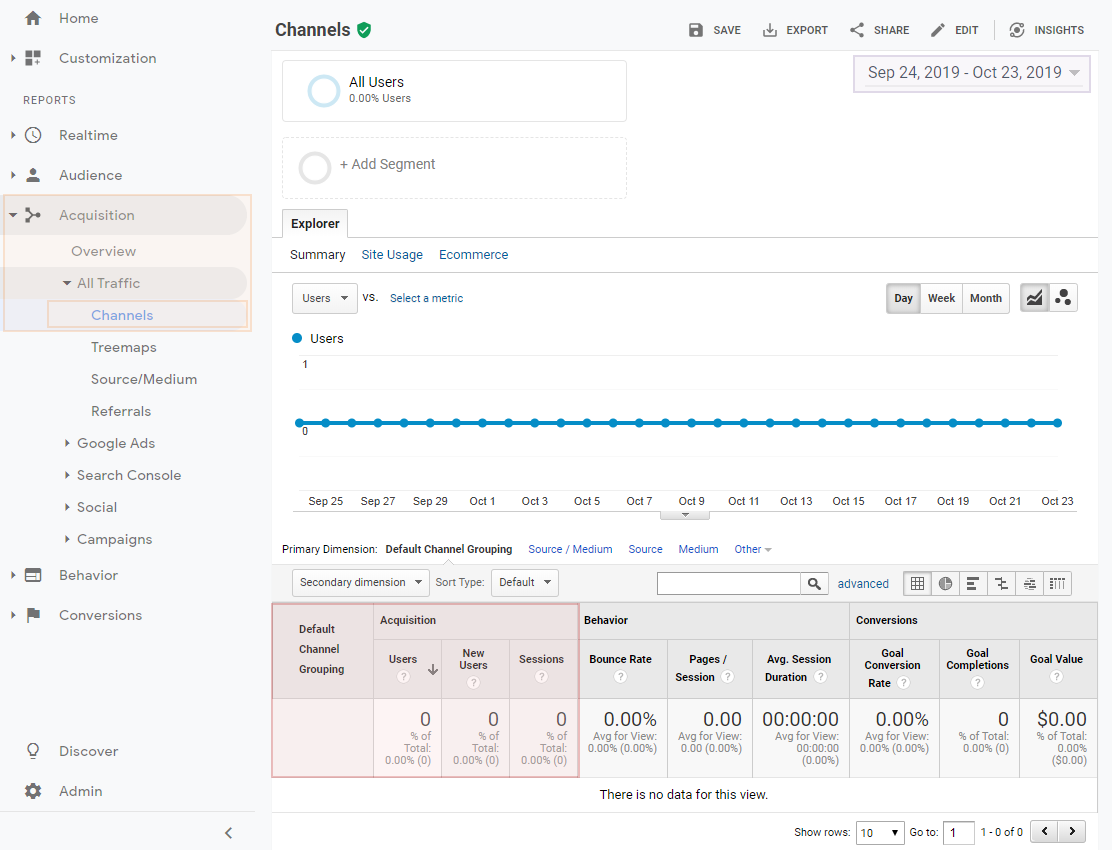Open Conversions flag icon
The height and width of the screenshot is (850, 1112).
(x=33, y=615)
